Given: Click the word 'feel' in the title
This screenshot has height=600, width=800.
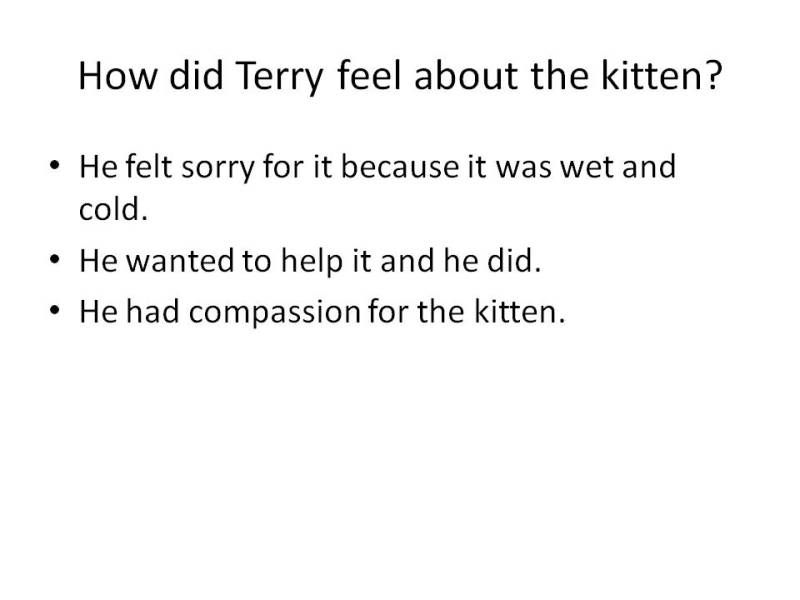Looking at the screenshot, I should tap(369, 74).
